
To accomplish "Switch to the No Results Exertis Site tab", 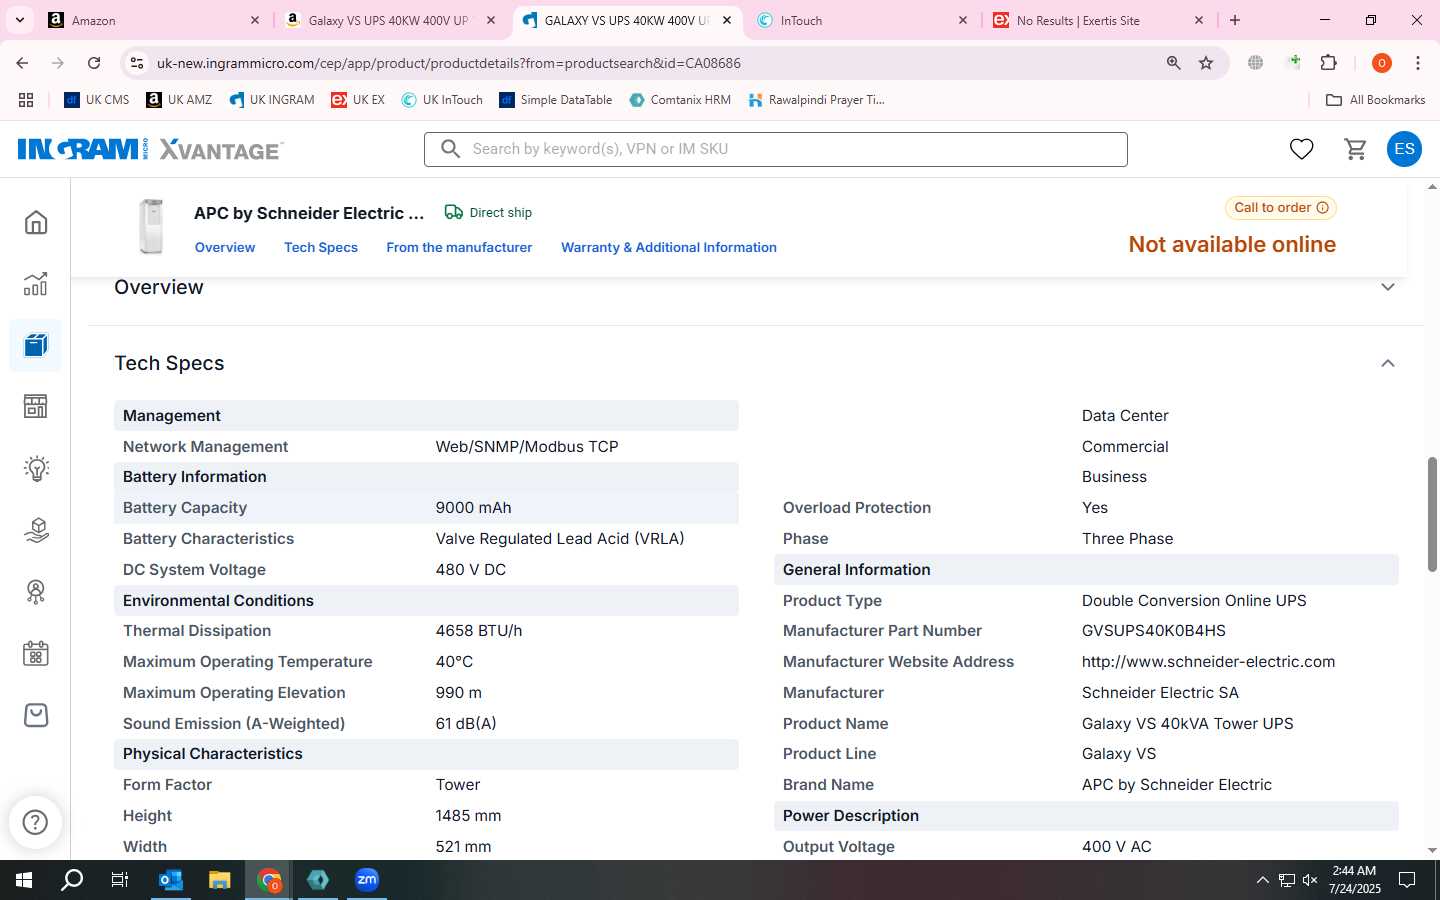I will (1097, 20).
